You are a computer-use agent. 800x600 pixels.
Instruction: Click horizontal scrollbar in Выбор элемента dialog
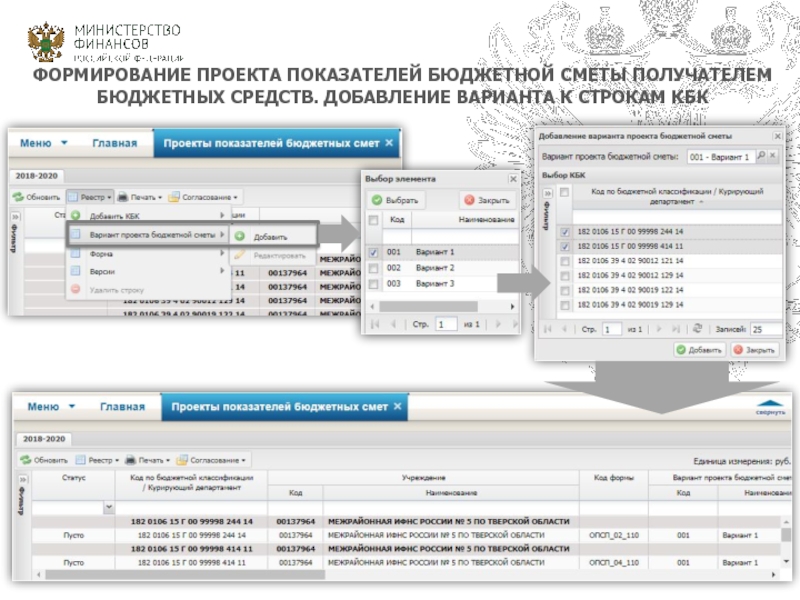pyautogui.click(x=429, y=306)
